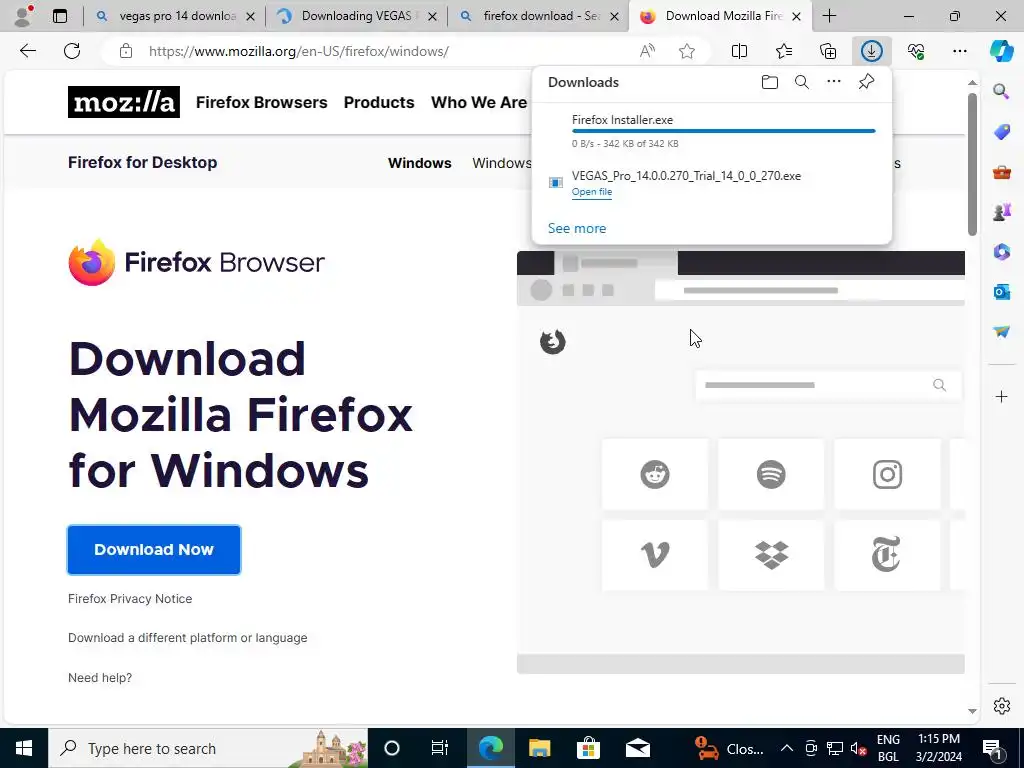Open sidebar Outlook icon
The image size is (1024, 768).
click(x=1001, y=292)
